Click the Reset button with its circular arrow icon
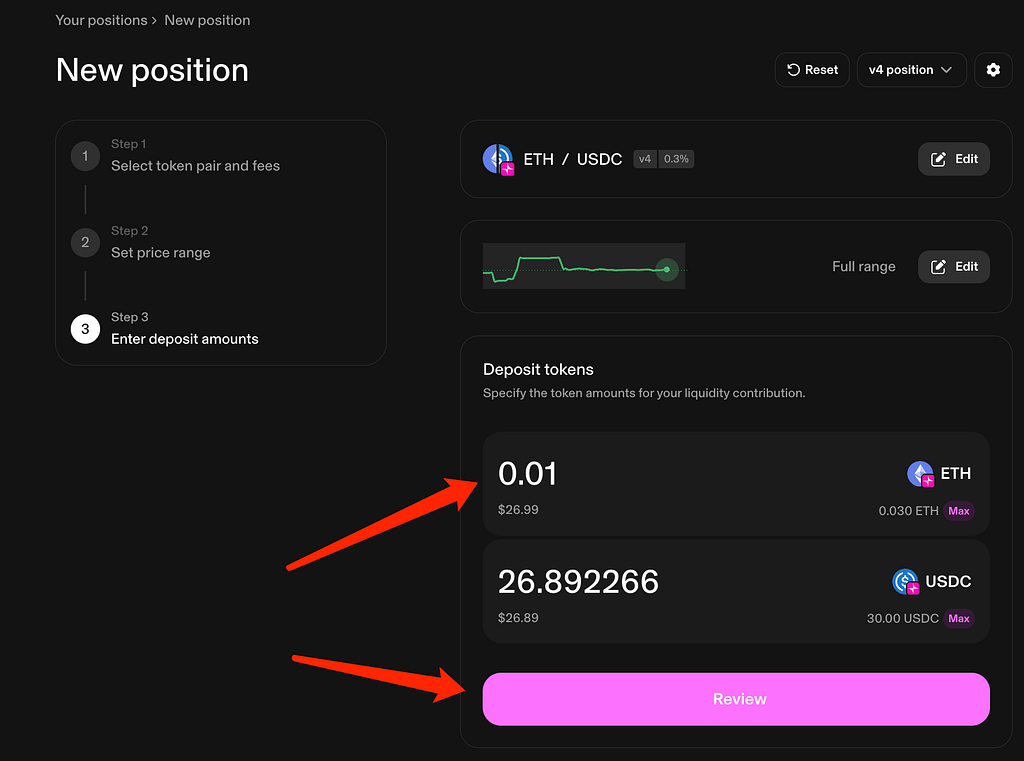This screenshot has width=1024, height=761. pyautogui.click(x=812, y=70)
